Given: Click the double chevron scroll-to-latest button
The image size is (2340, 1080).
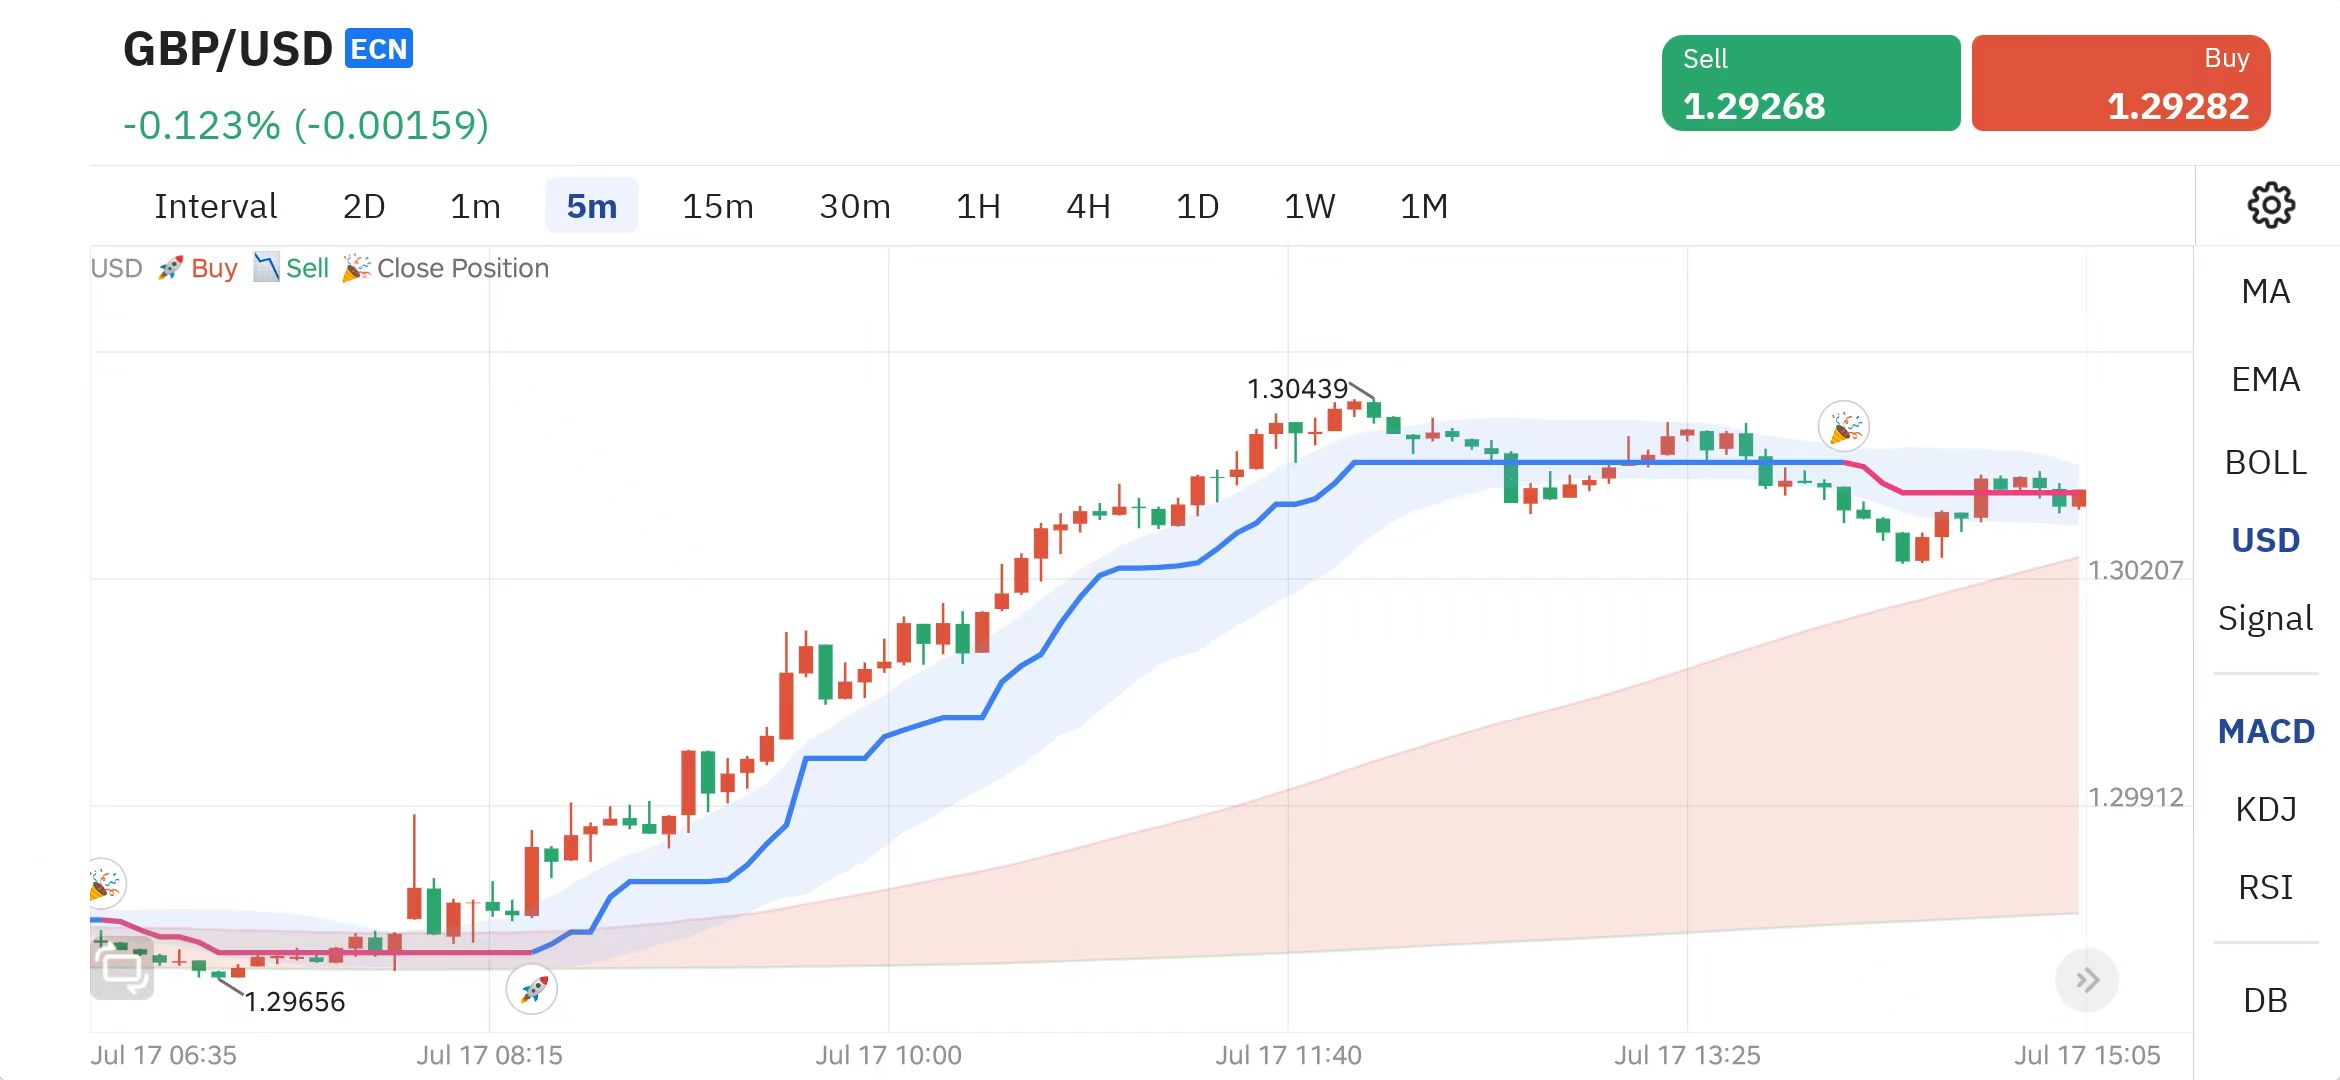Looking at the screenshot, I should tap(2086, 980).
